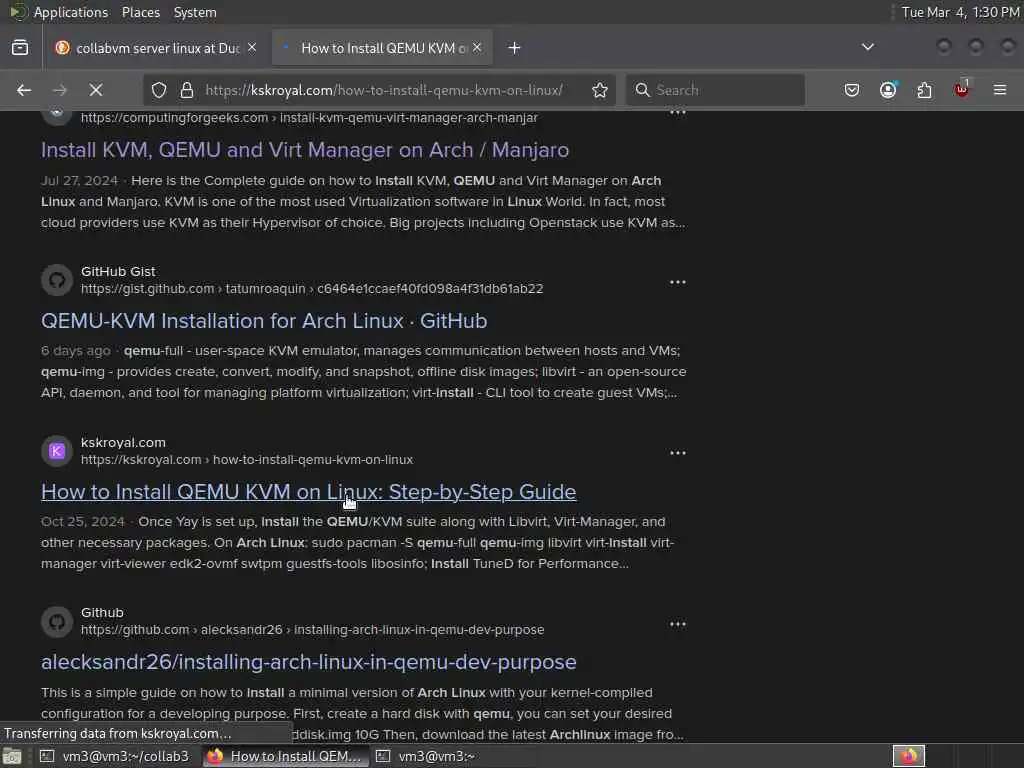Click the padlock site security icon
This screenshot has width=1024, height=768.
(187, 90)
